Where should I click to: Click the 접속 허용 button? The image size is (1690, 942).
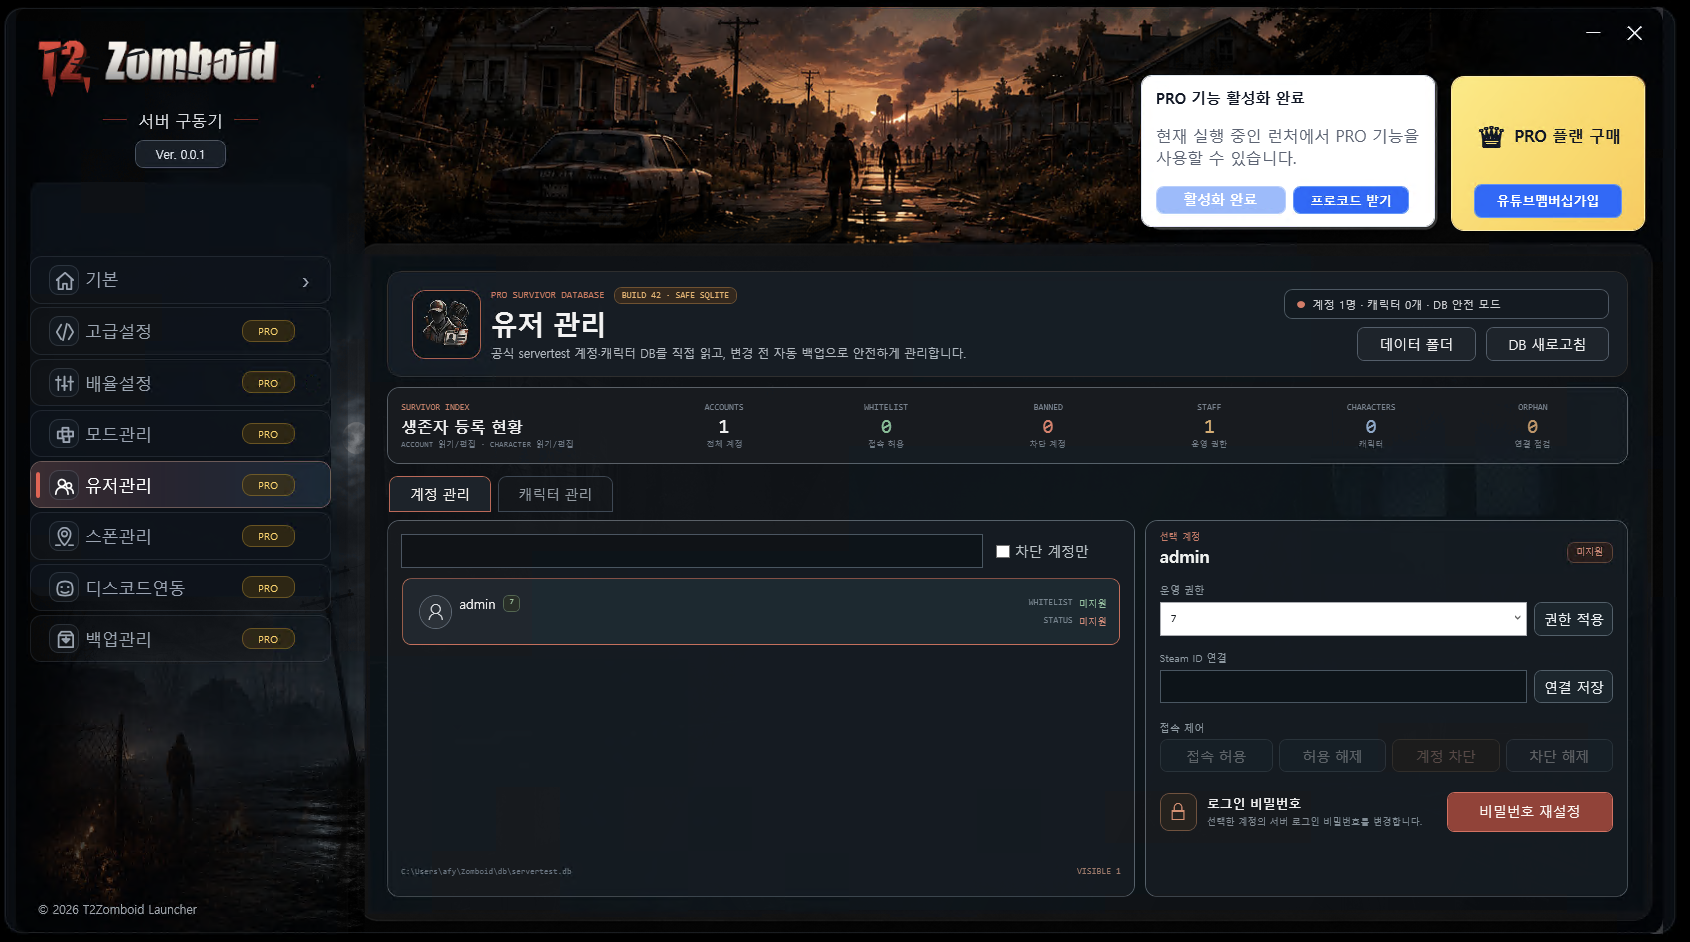click(1216, 756)
